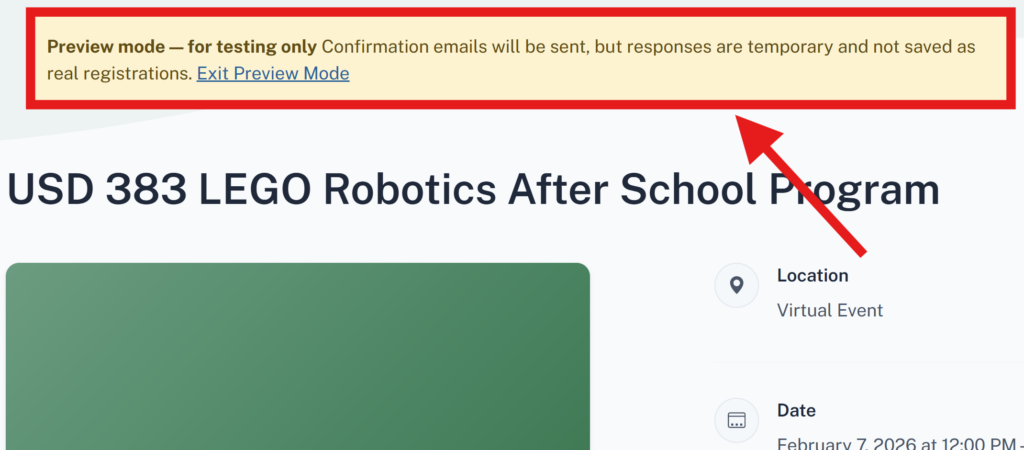The height and width of the screenshot is (450, 1024).
Task: Click the calendar date icon
Action: 737,420
